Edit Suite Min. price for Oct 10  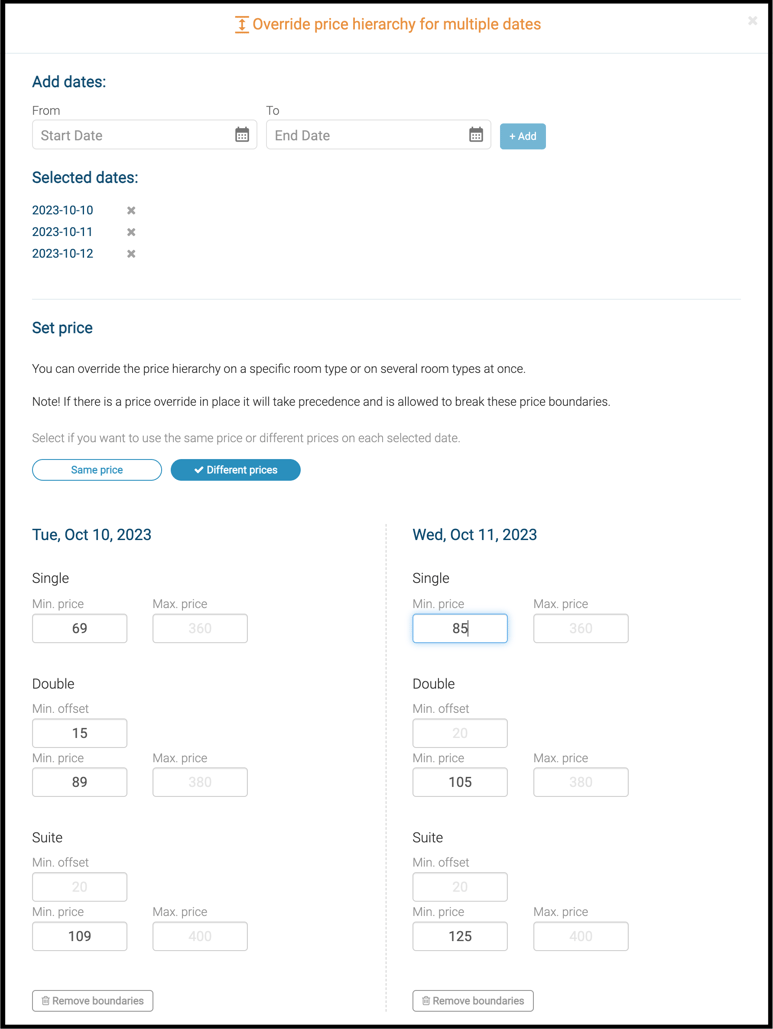coord(80,937)
